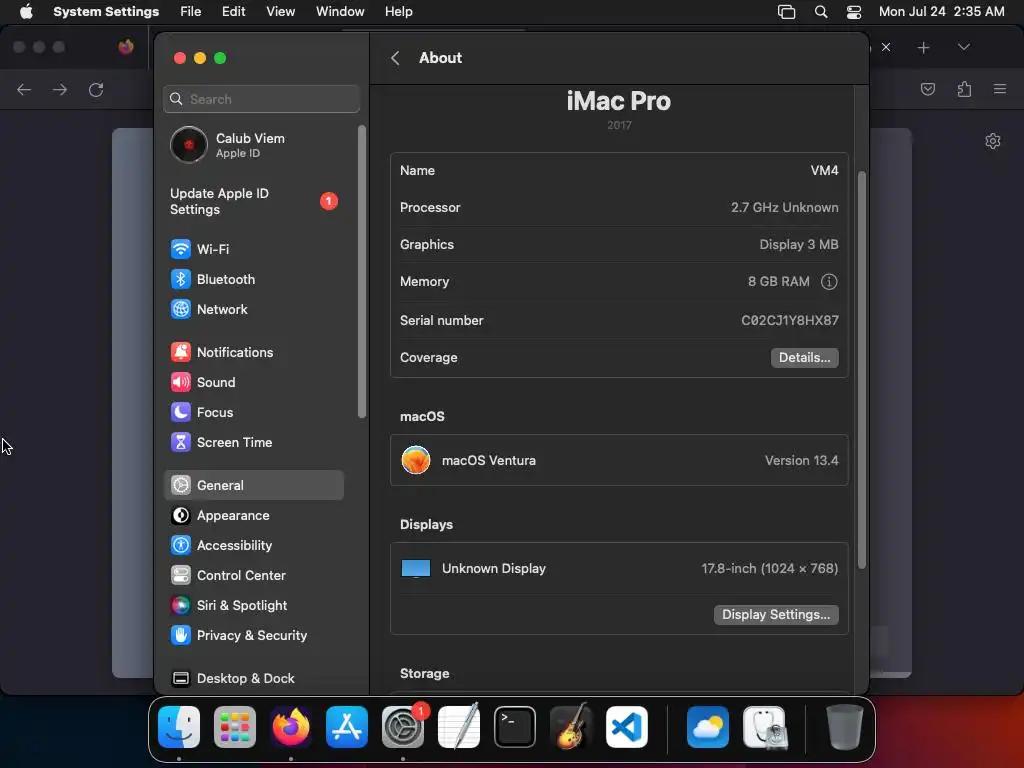Open Notifications settings
The image size is (1024, 768).
tap(253, 352)
